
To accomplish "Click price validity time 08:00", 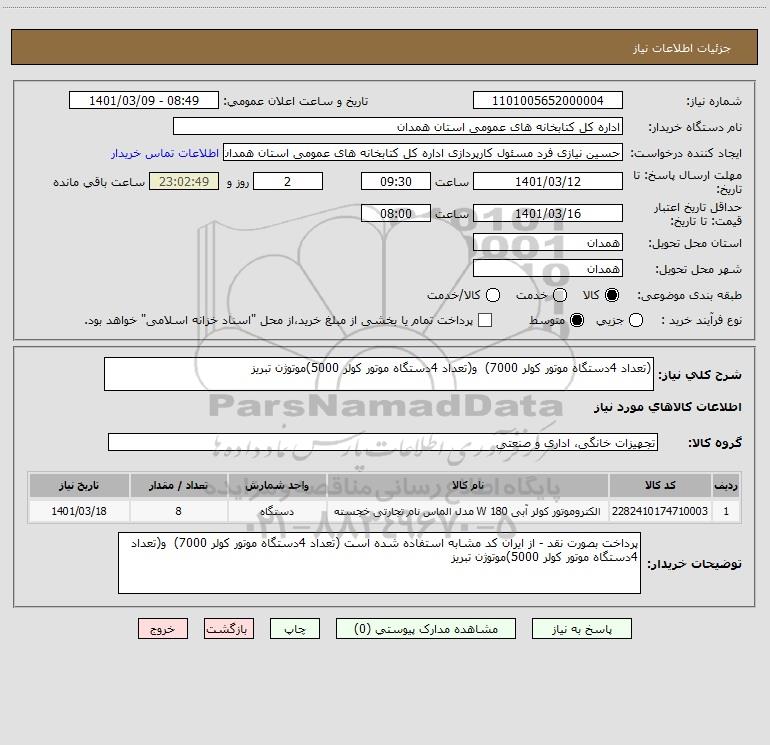I will (x=396, y=213).
